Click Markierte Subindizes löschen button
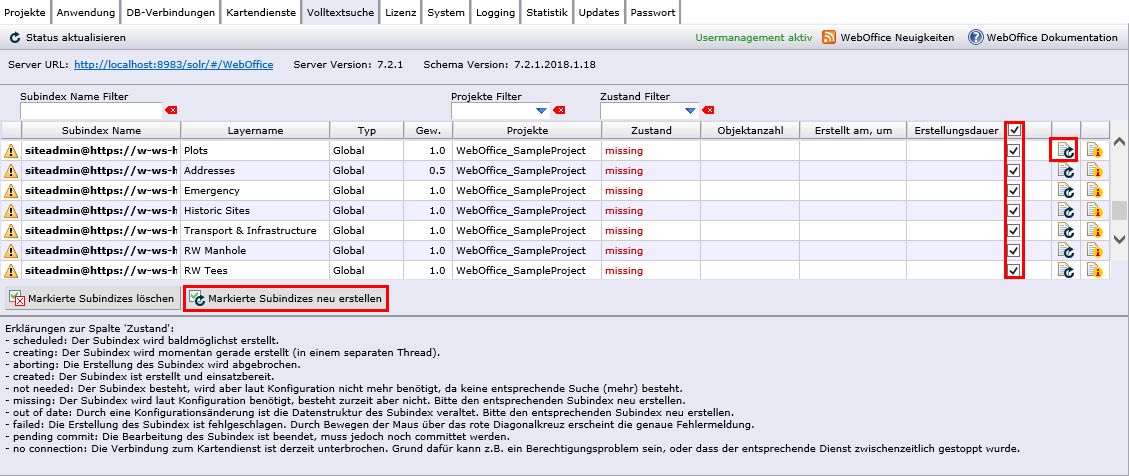The height and width of the screenshot is (476, 1129). click(91, 298)
